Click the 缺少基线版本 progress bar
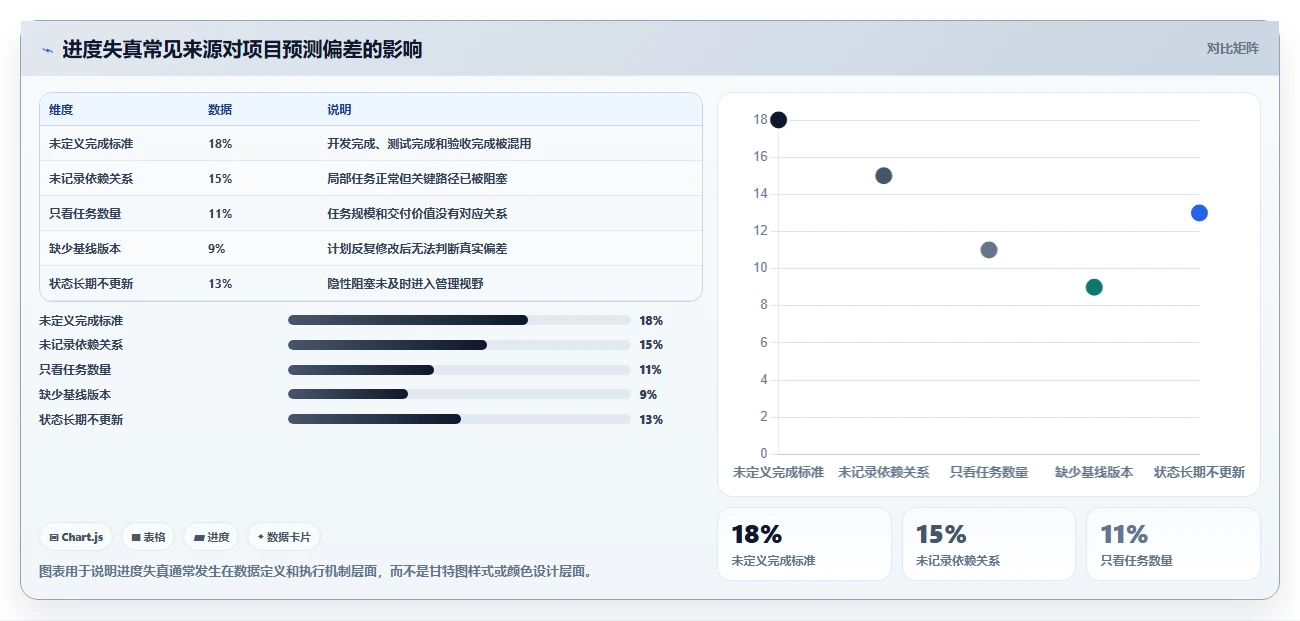Viewport: 1300px width, 621px height. [459, 394]
